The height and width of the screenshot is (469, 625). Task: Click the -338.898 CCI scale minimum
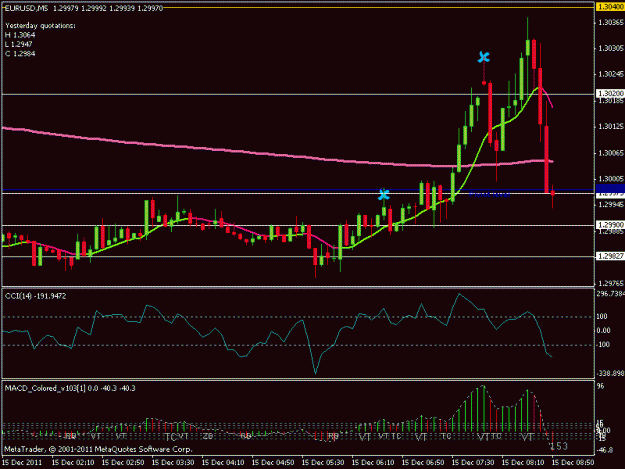(610, 373)
